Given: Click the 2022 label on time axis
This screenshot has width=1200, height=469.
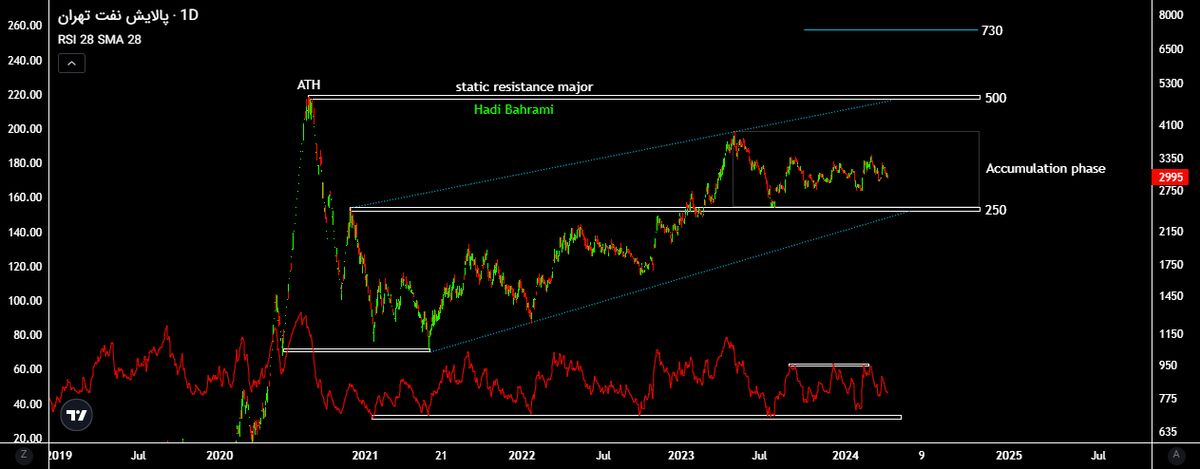Looking at the screenshot, I should (522, 455).
